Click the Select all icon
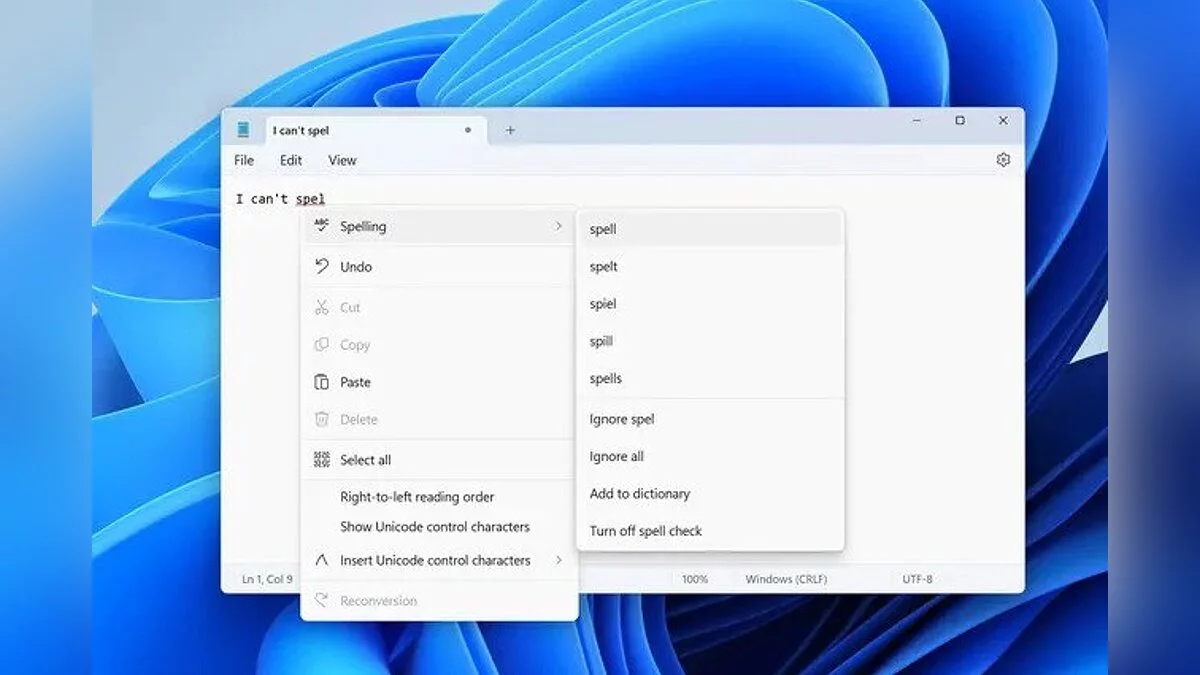This screenshot has width=1200, height=675. tap(321, 460)
